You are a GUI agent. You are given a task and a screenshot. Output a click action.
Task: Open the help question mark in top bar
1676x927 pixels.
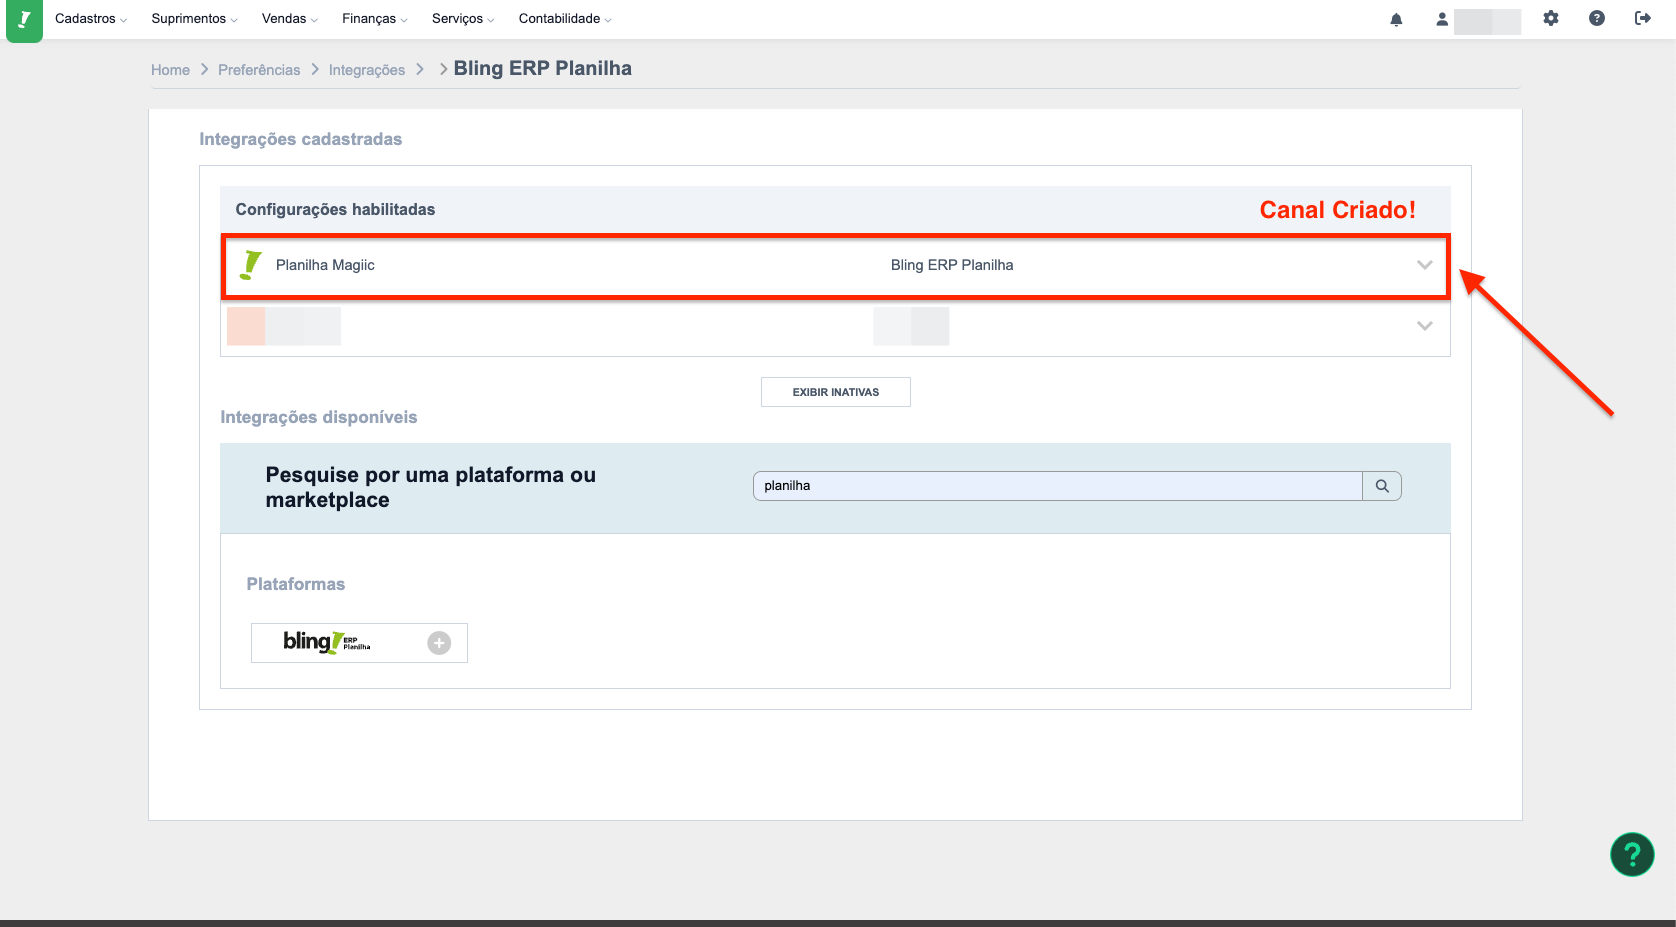click(x=1597, y=18)
